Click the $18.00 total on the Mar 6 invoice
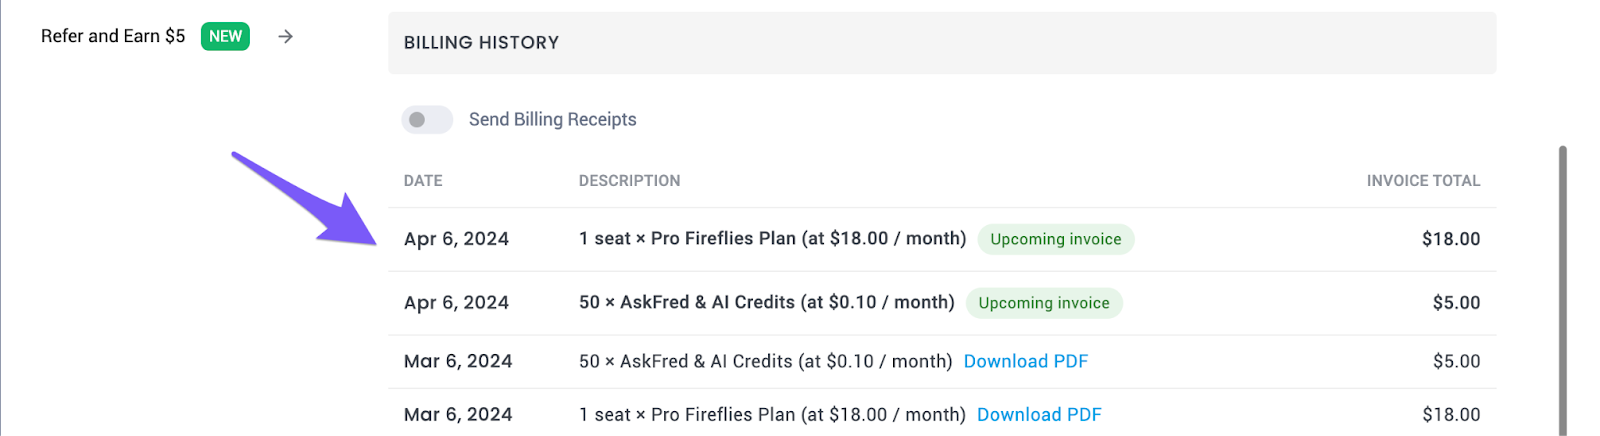Viewport: 1600px width, 436px height. tap(1450, 415)
